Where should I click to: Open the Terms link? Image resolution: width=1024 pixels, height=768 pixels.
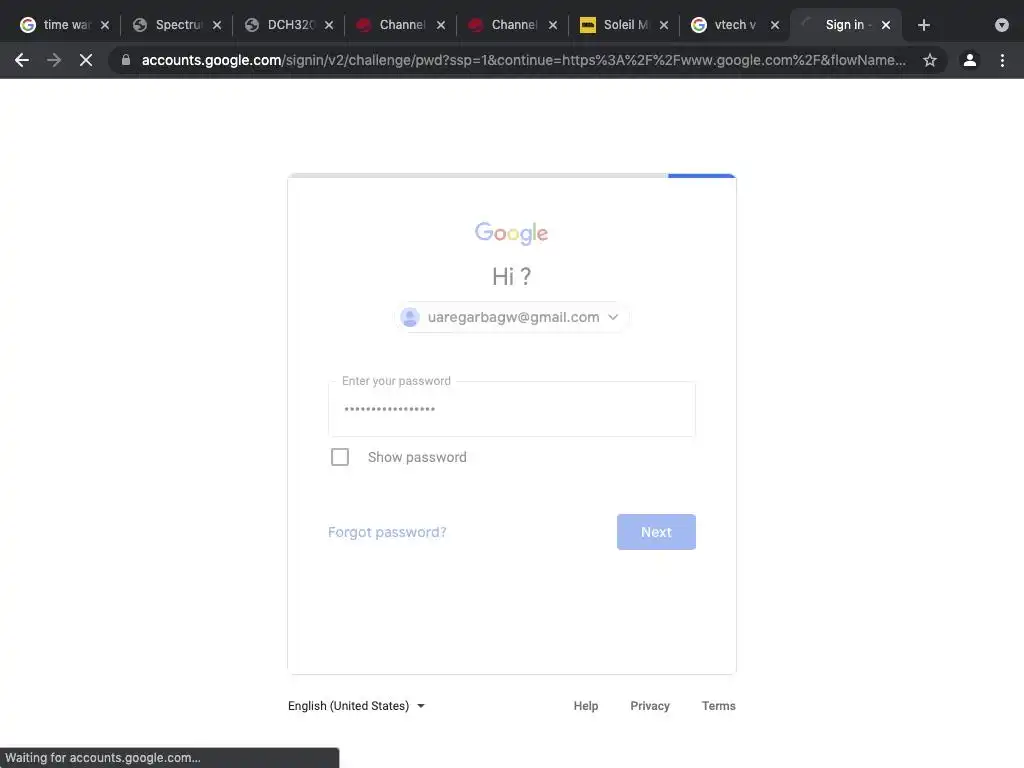tap(718, 706)
